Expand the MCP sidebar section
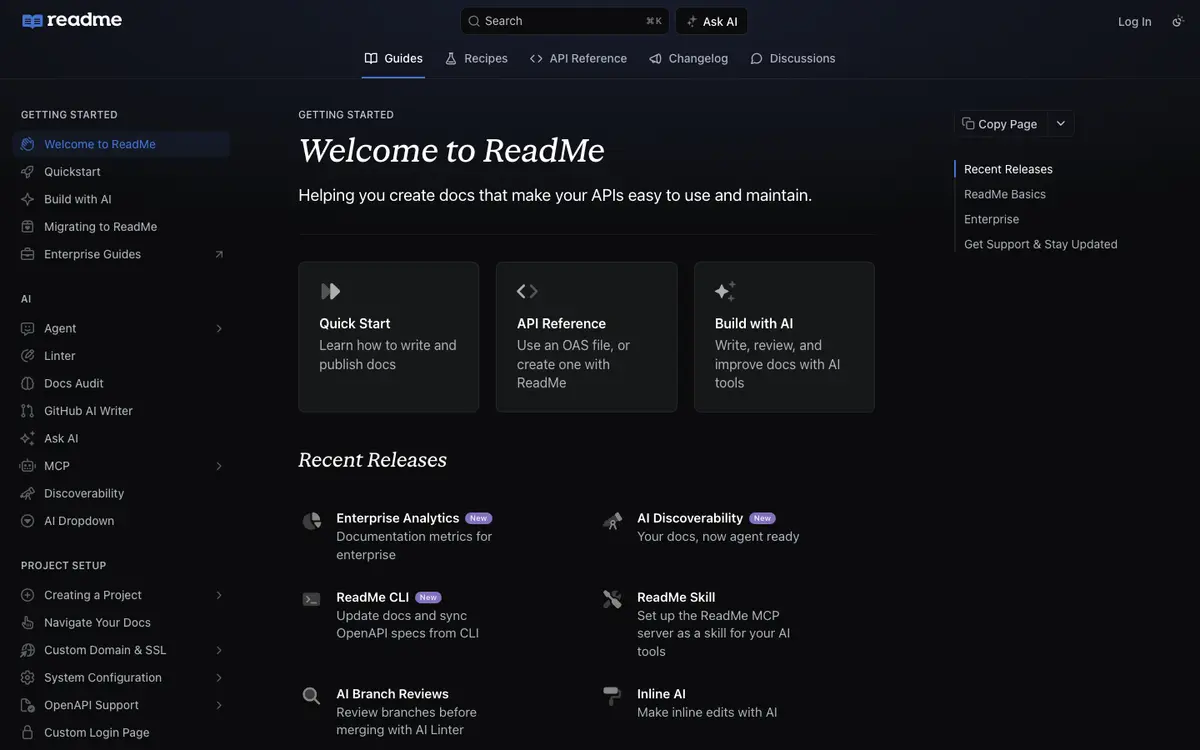Screen dimensions: 1200x750 pos(219,466)
